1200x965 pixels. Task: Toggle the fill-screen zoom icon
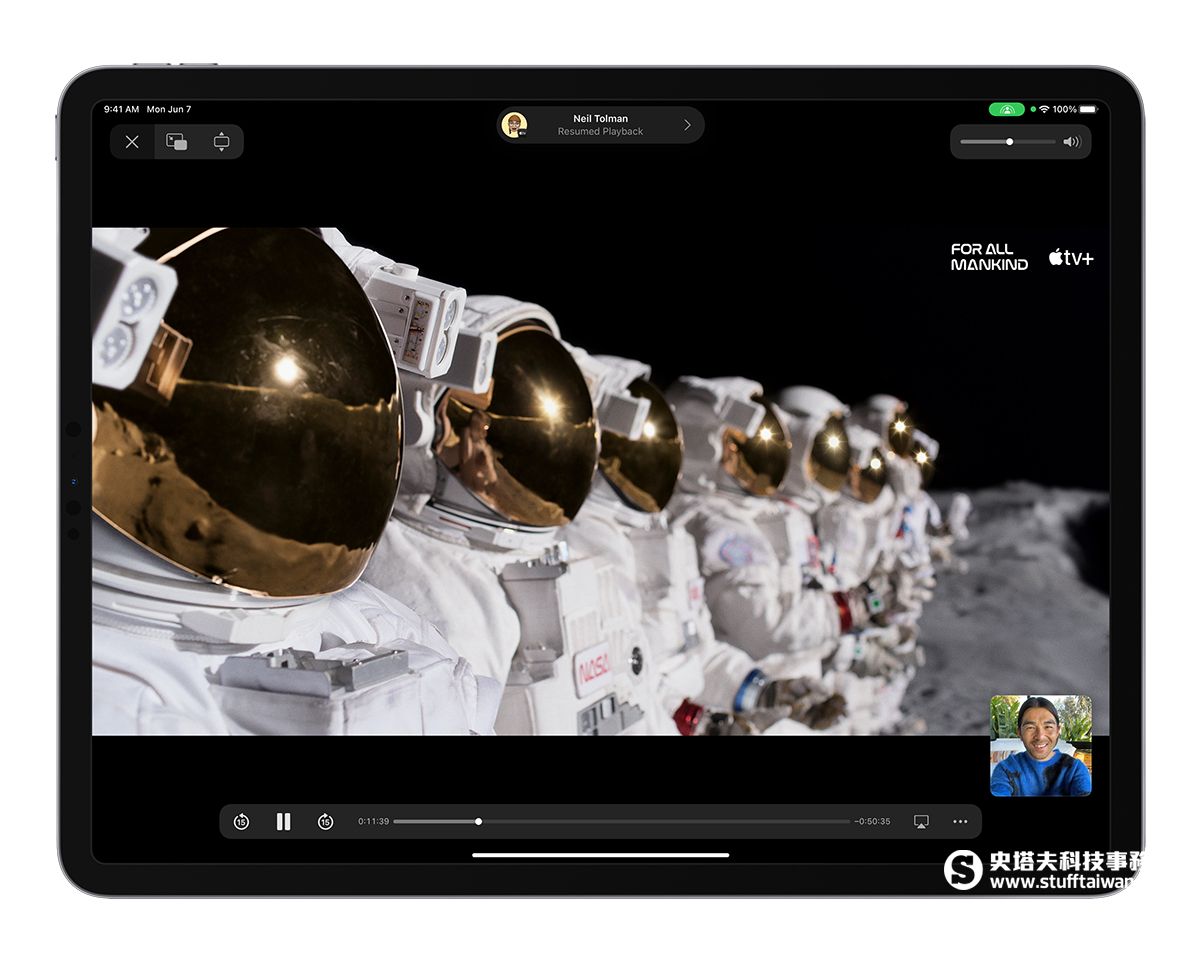click(221, 142)
